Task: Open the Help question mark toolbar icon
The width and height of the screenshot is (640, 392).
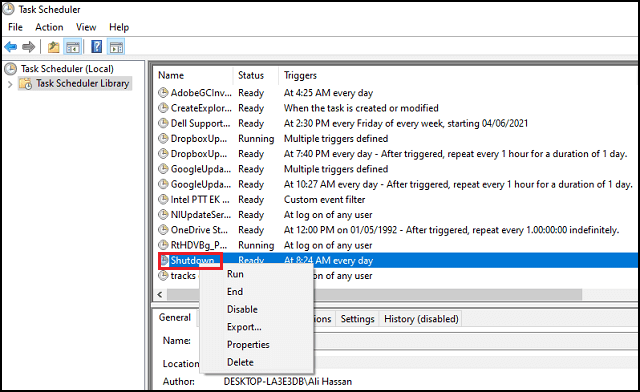Action: [97, 47]
